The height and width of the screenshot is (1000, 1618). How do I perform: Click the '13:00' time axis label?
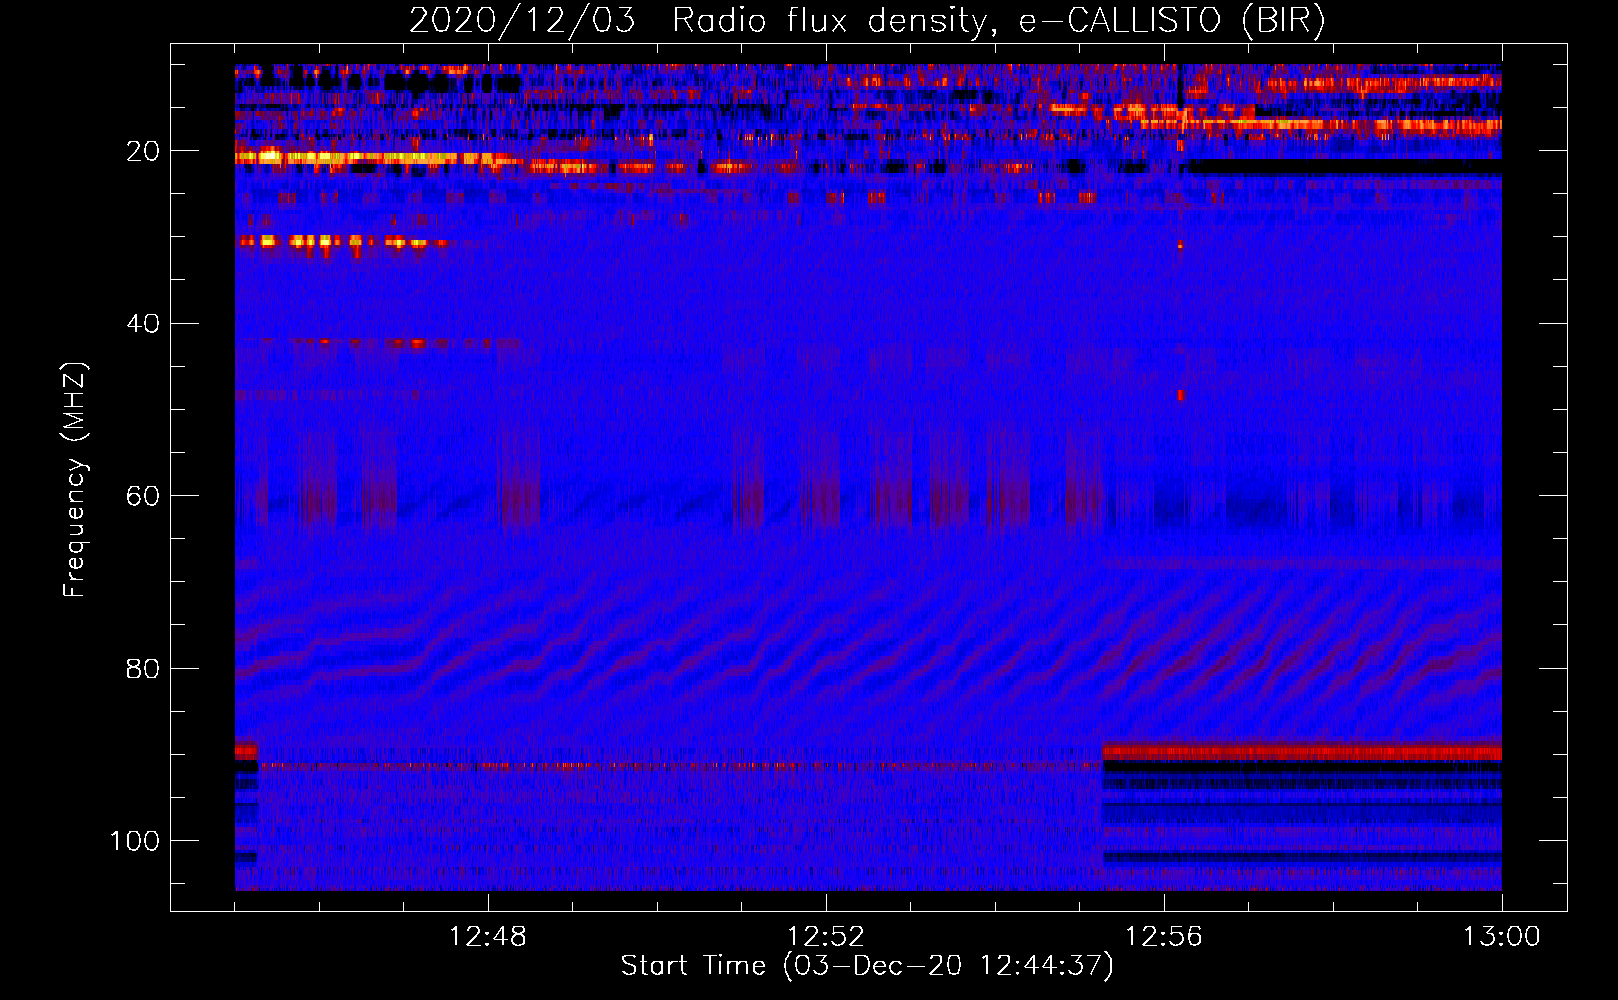1502,937
